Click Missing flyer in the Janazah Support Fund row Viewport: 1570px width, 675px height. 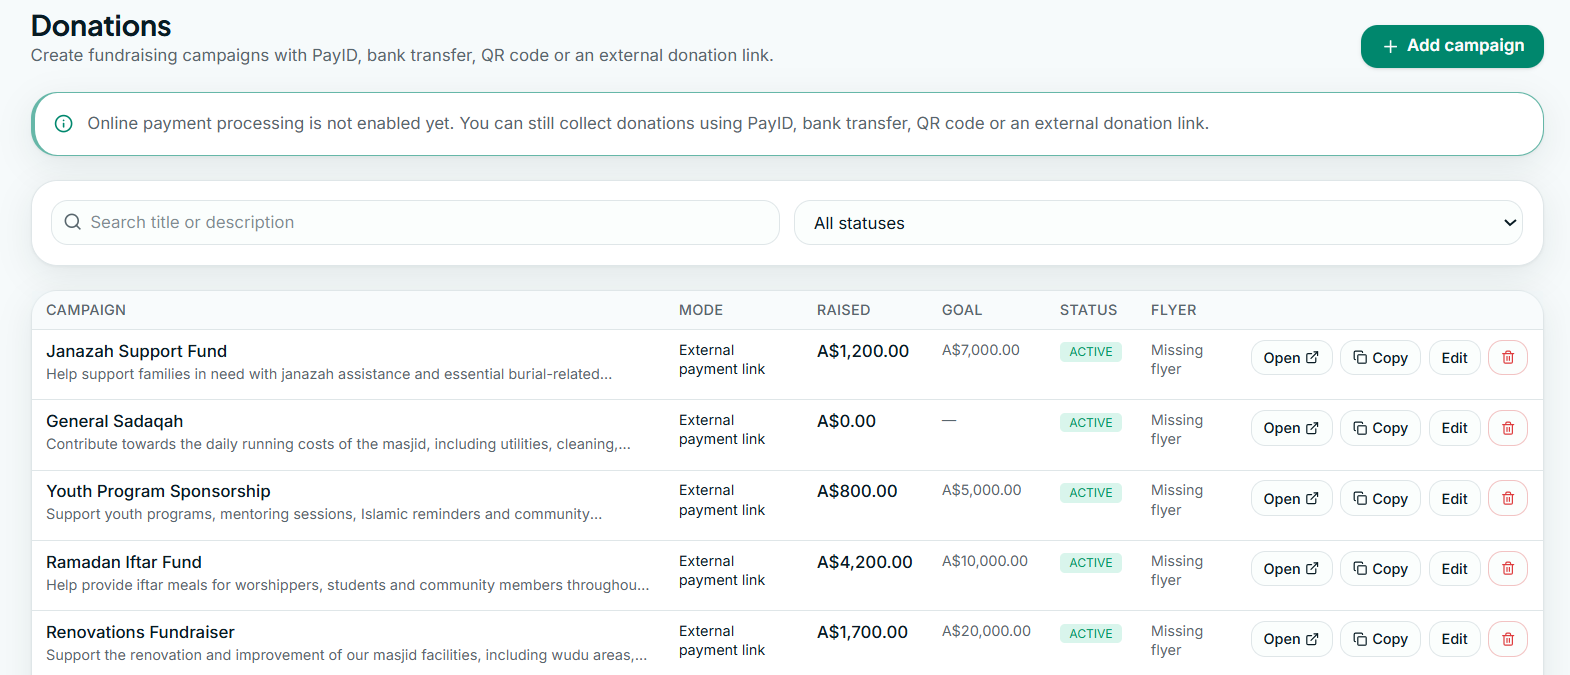coord(1177,359)
